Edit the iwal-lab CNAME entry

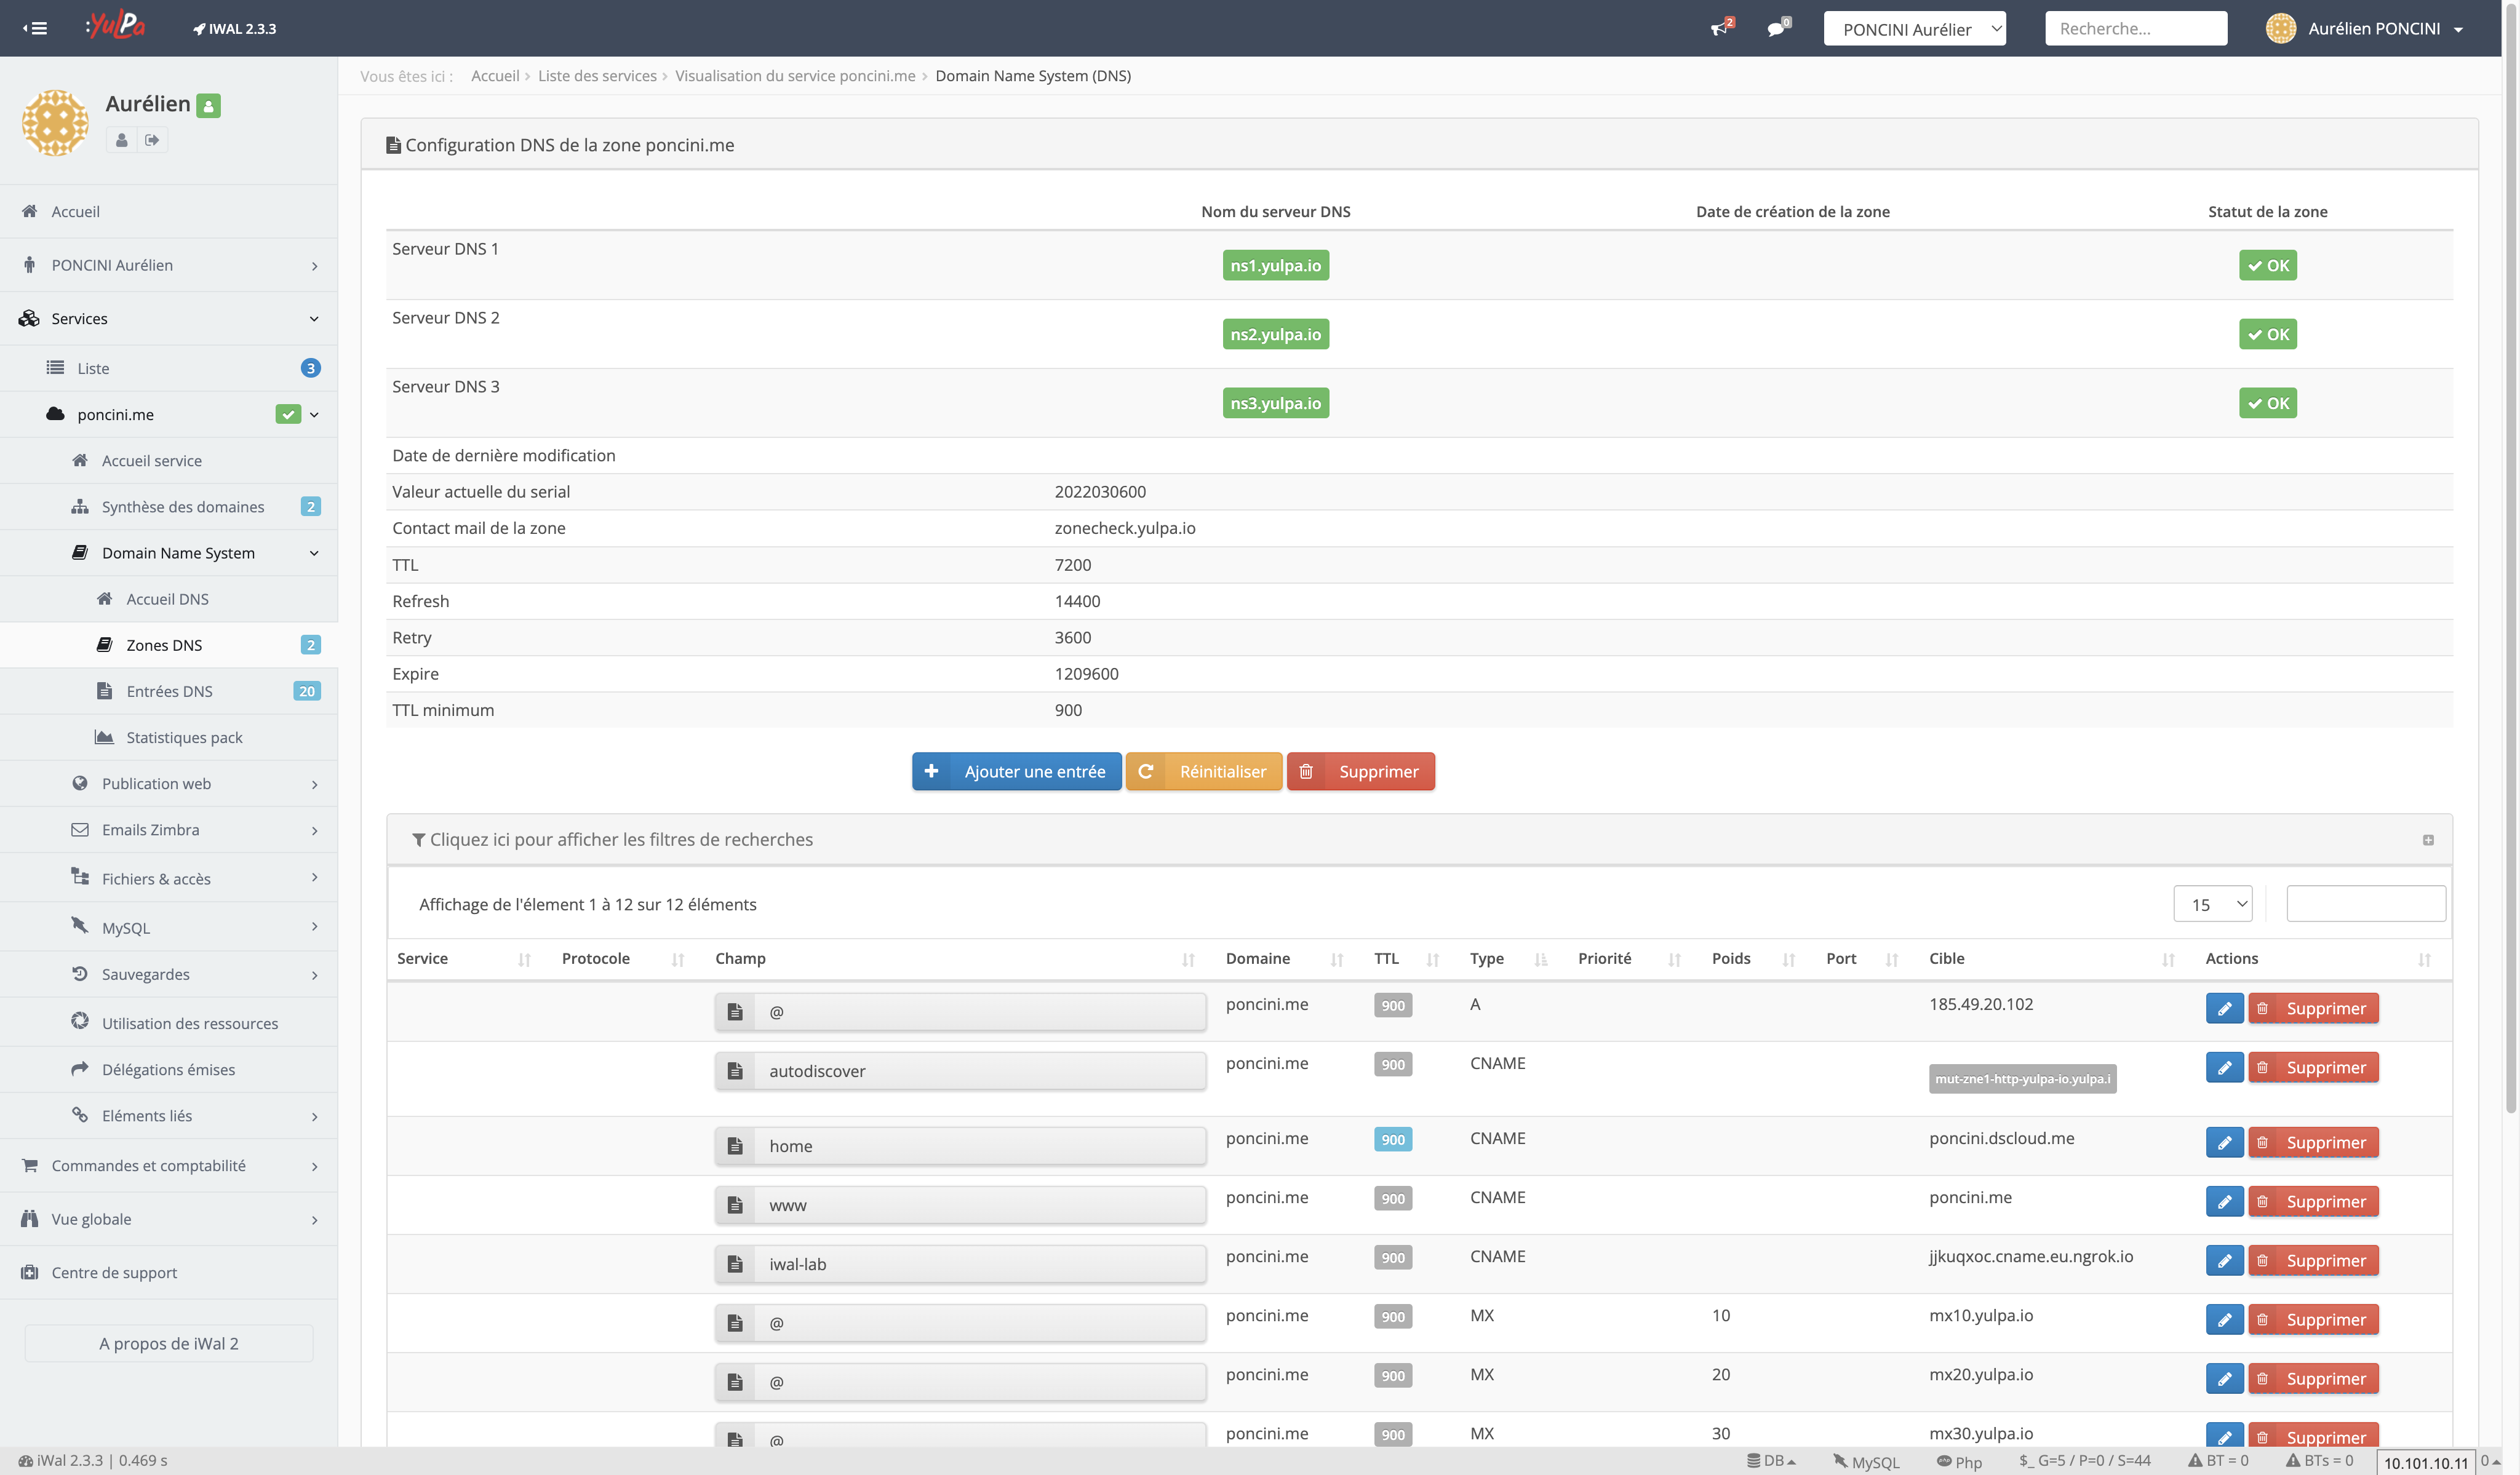point(2224,1260)
